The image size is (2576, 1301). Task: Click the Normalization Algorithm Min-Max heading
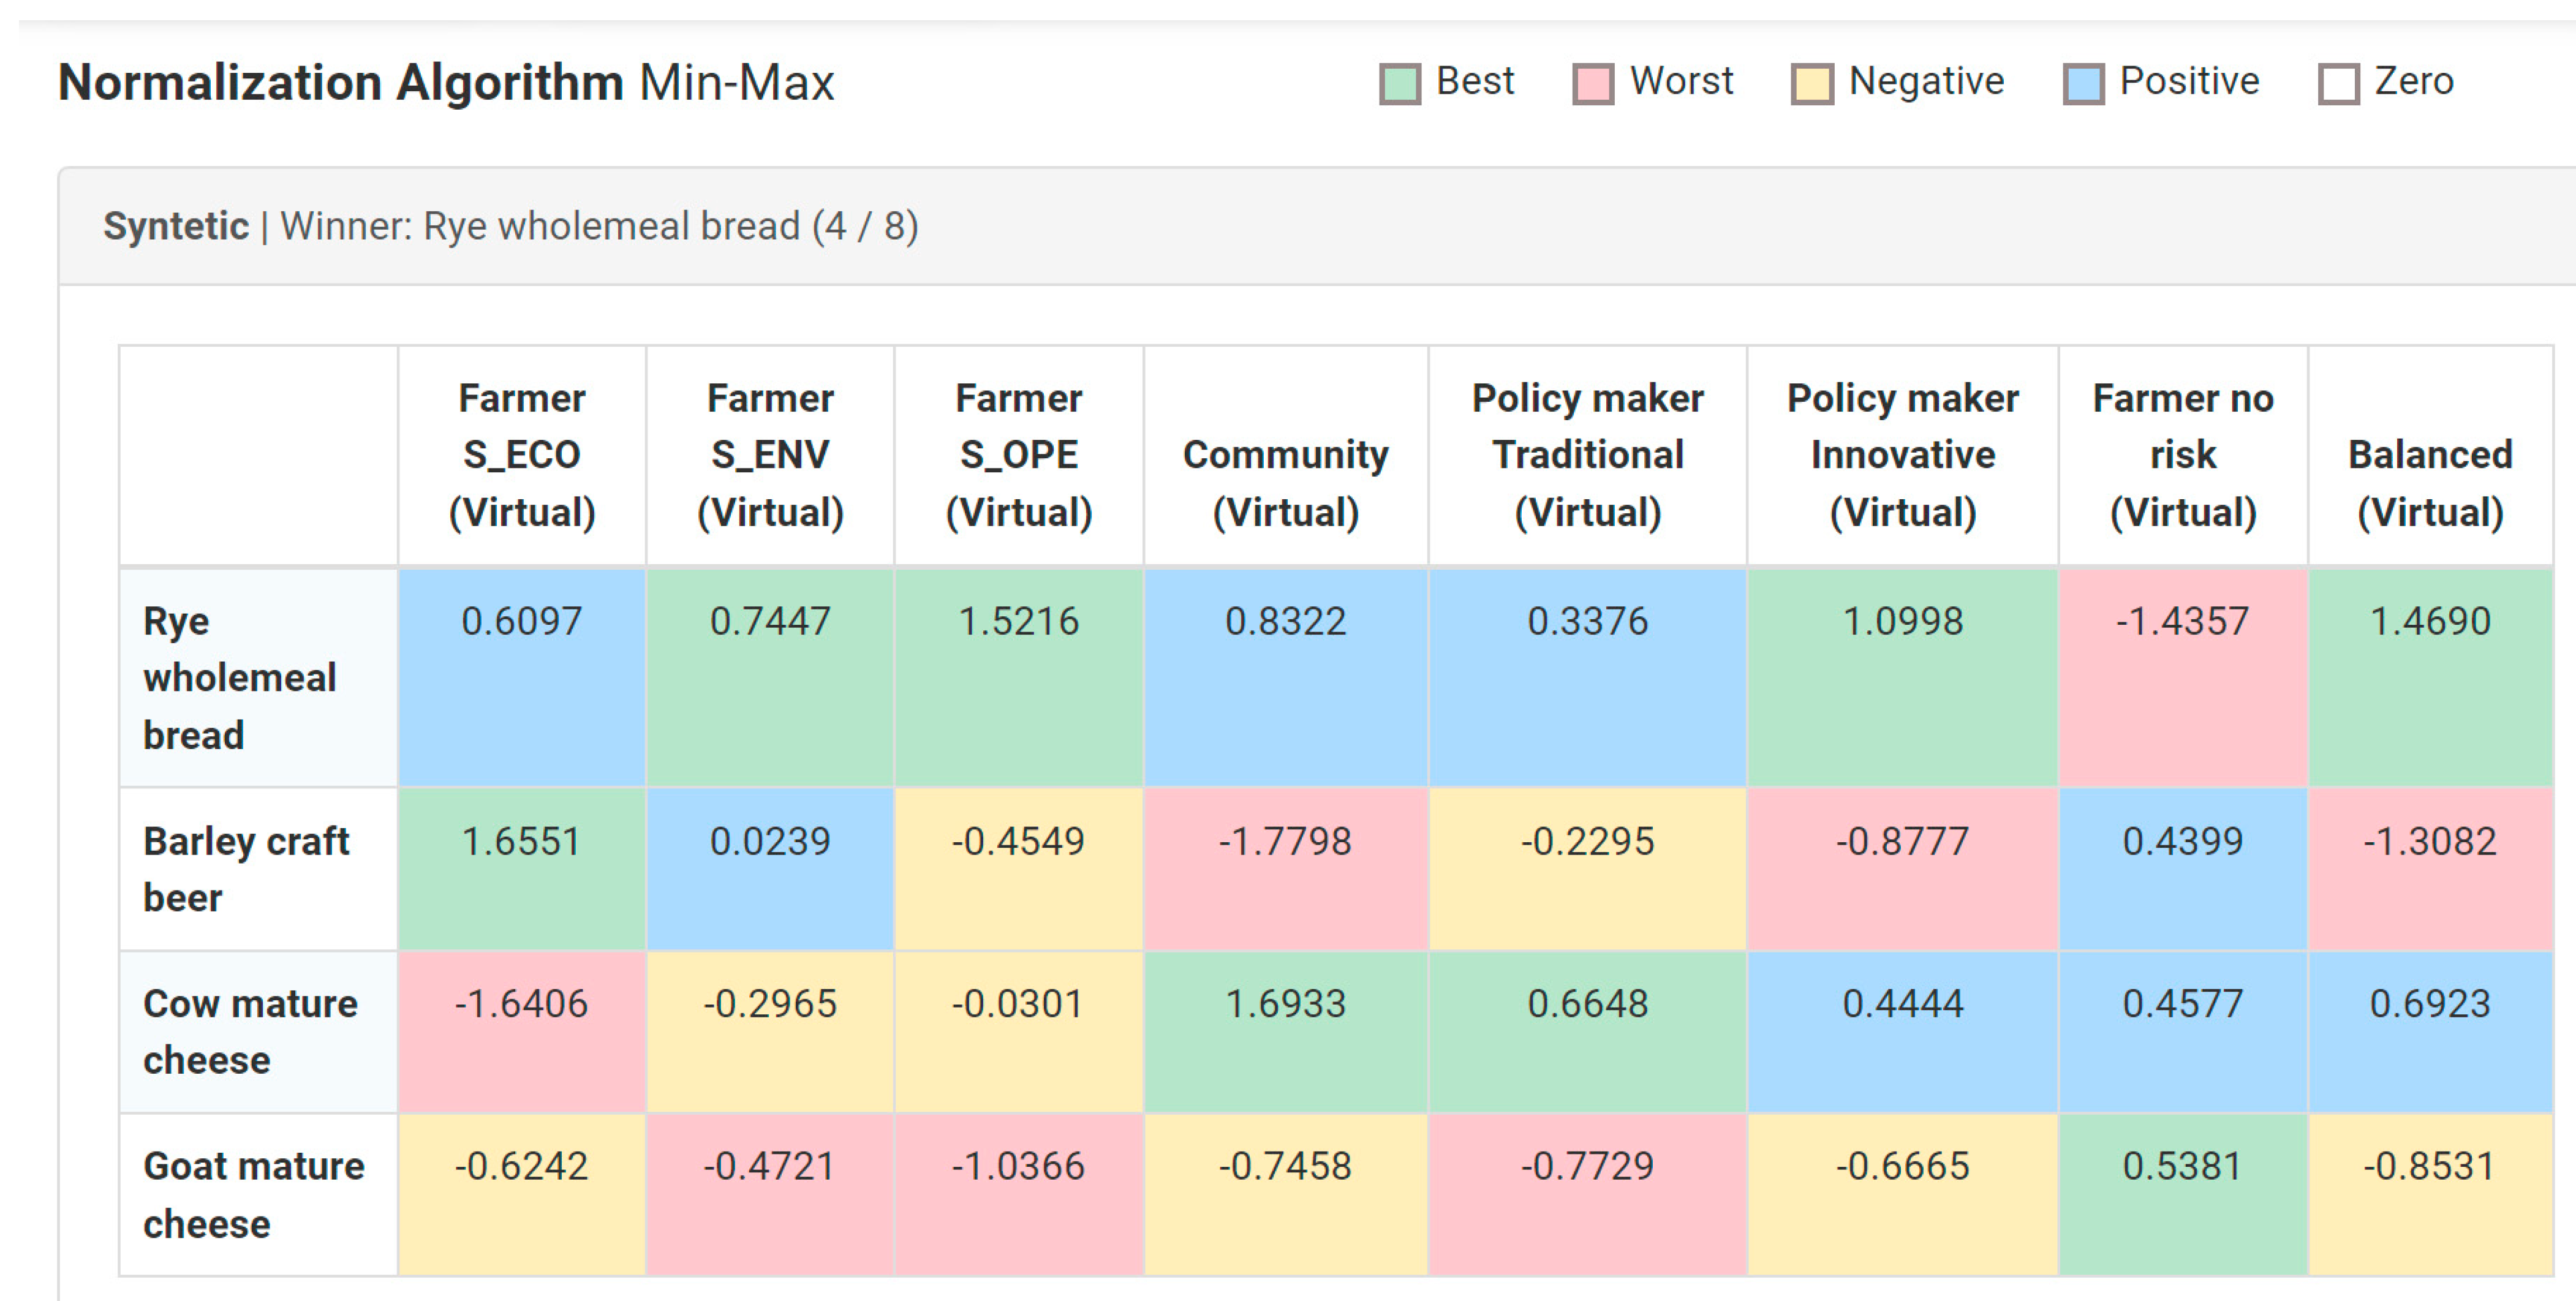click(445, 82)
